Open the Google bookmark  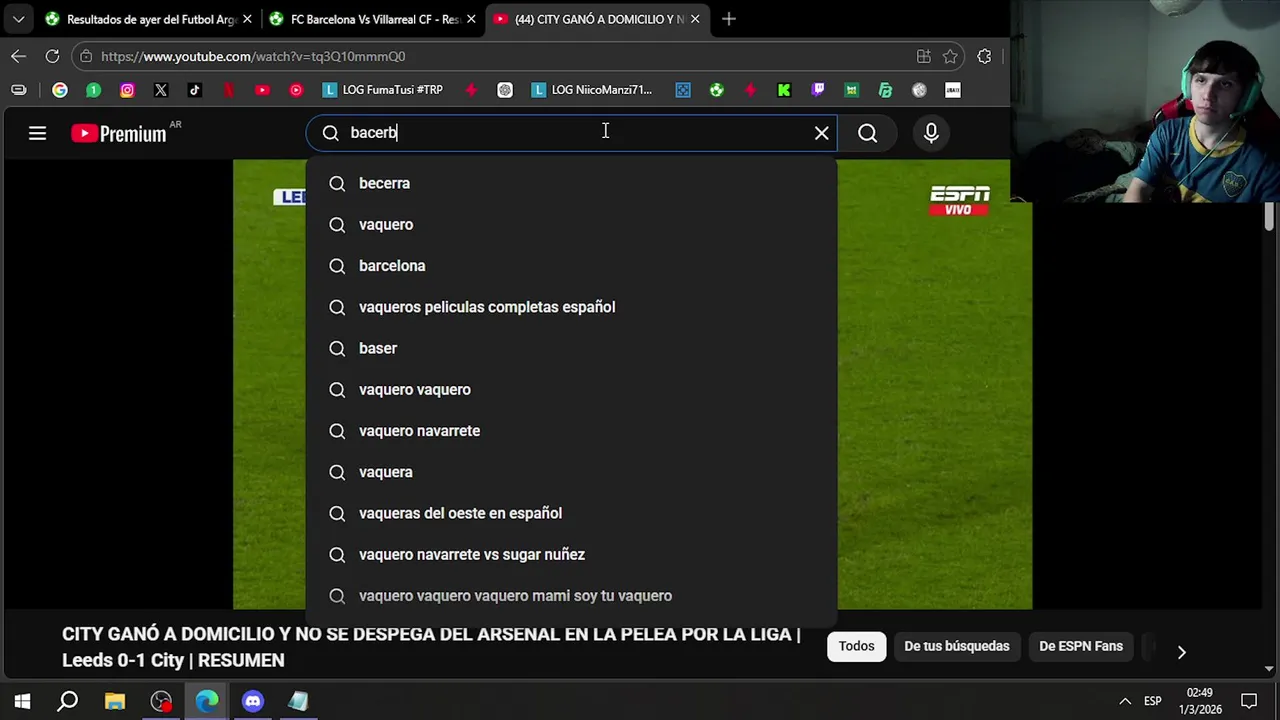pos(60,90)
